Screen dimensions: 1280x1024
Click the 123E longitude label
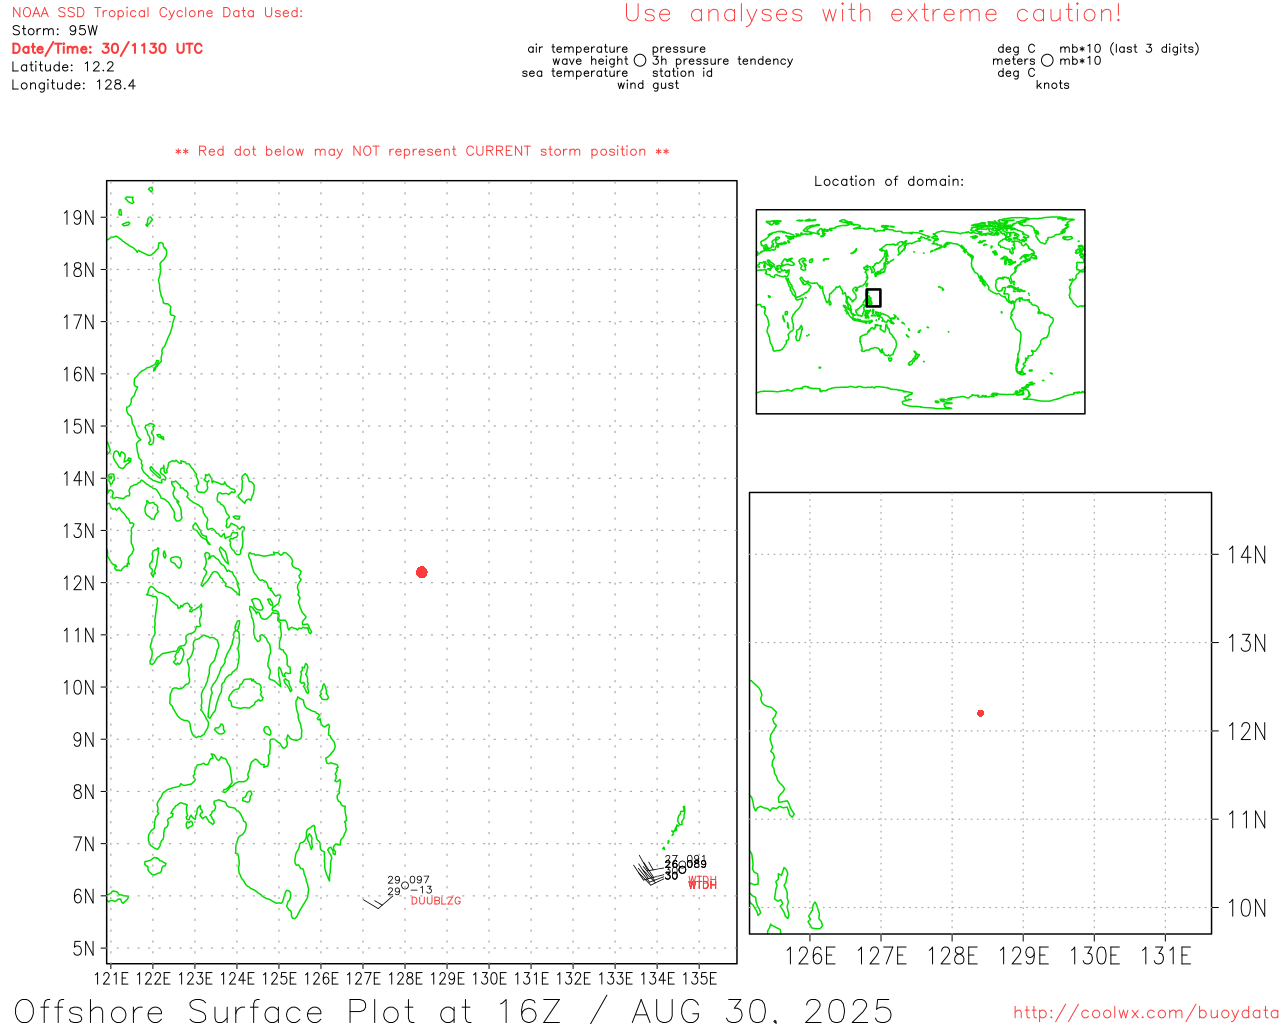pos(195,978)
